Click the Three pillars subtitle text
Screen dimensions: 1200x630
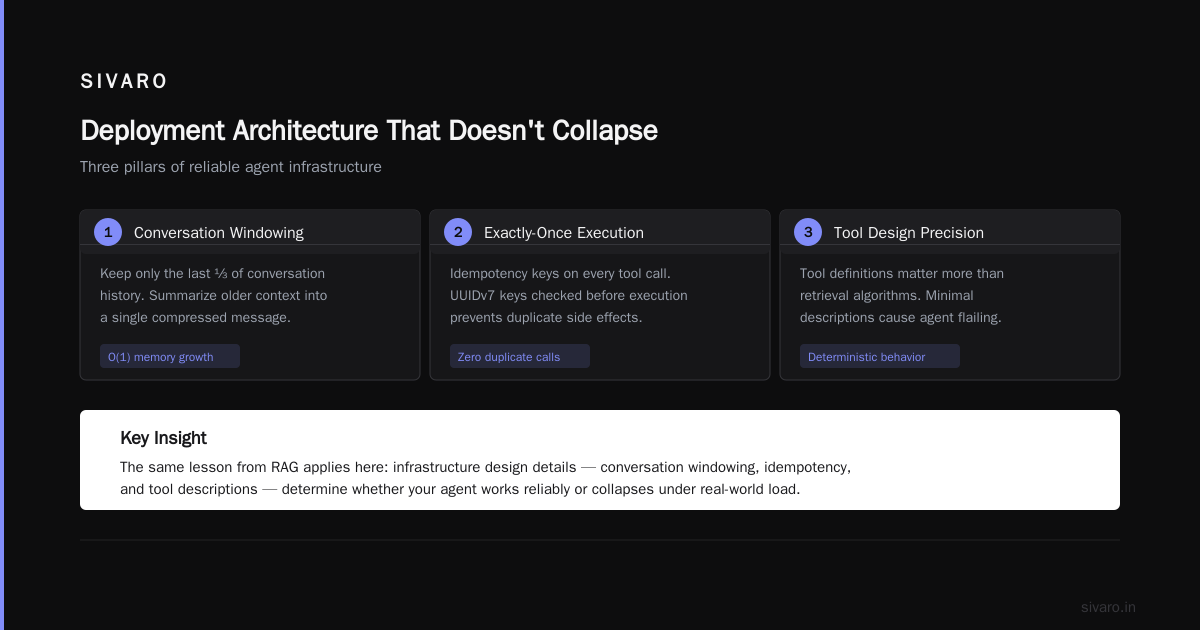click(x=231, y=167)
